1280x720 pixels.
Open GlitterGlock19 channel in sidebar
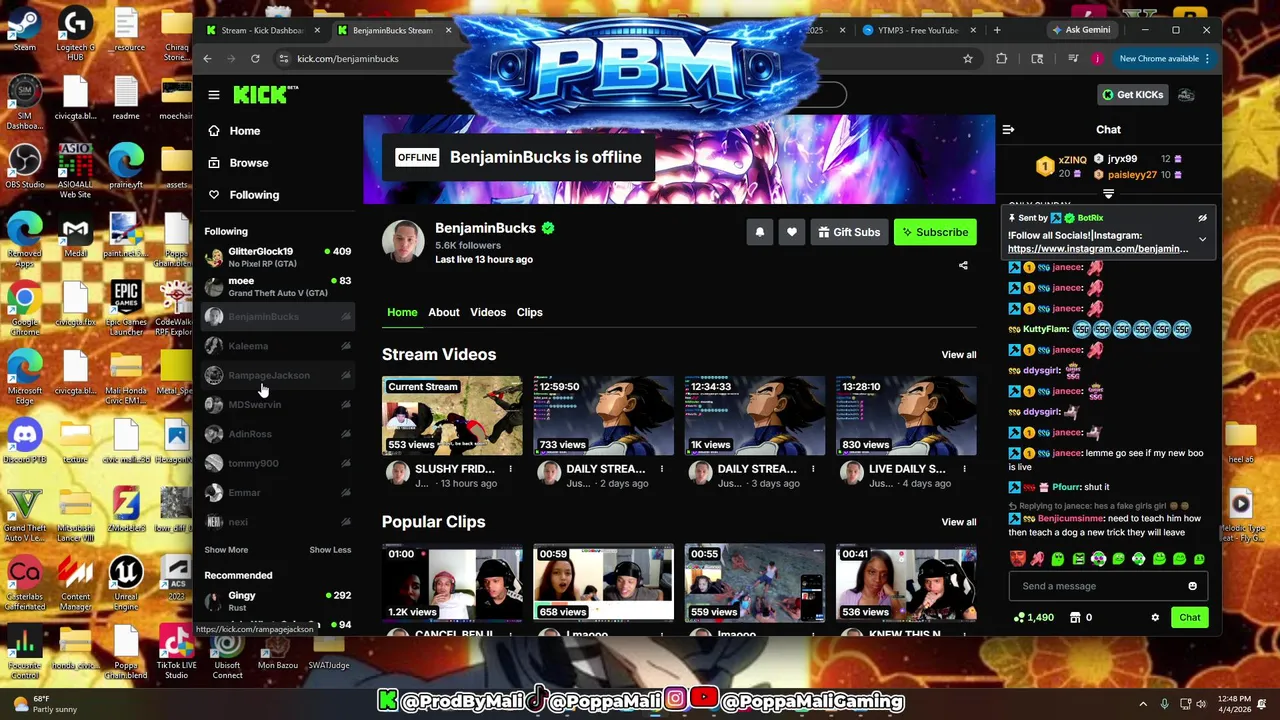pyautogui.click(x=278, y=257)
